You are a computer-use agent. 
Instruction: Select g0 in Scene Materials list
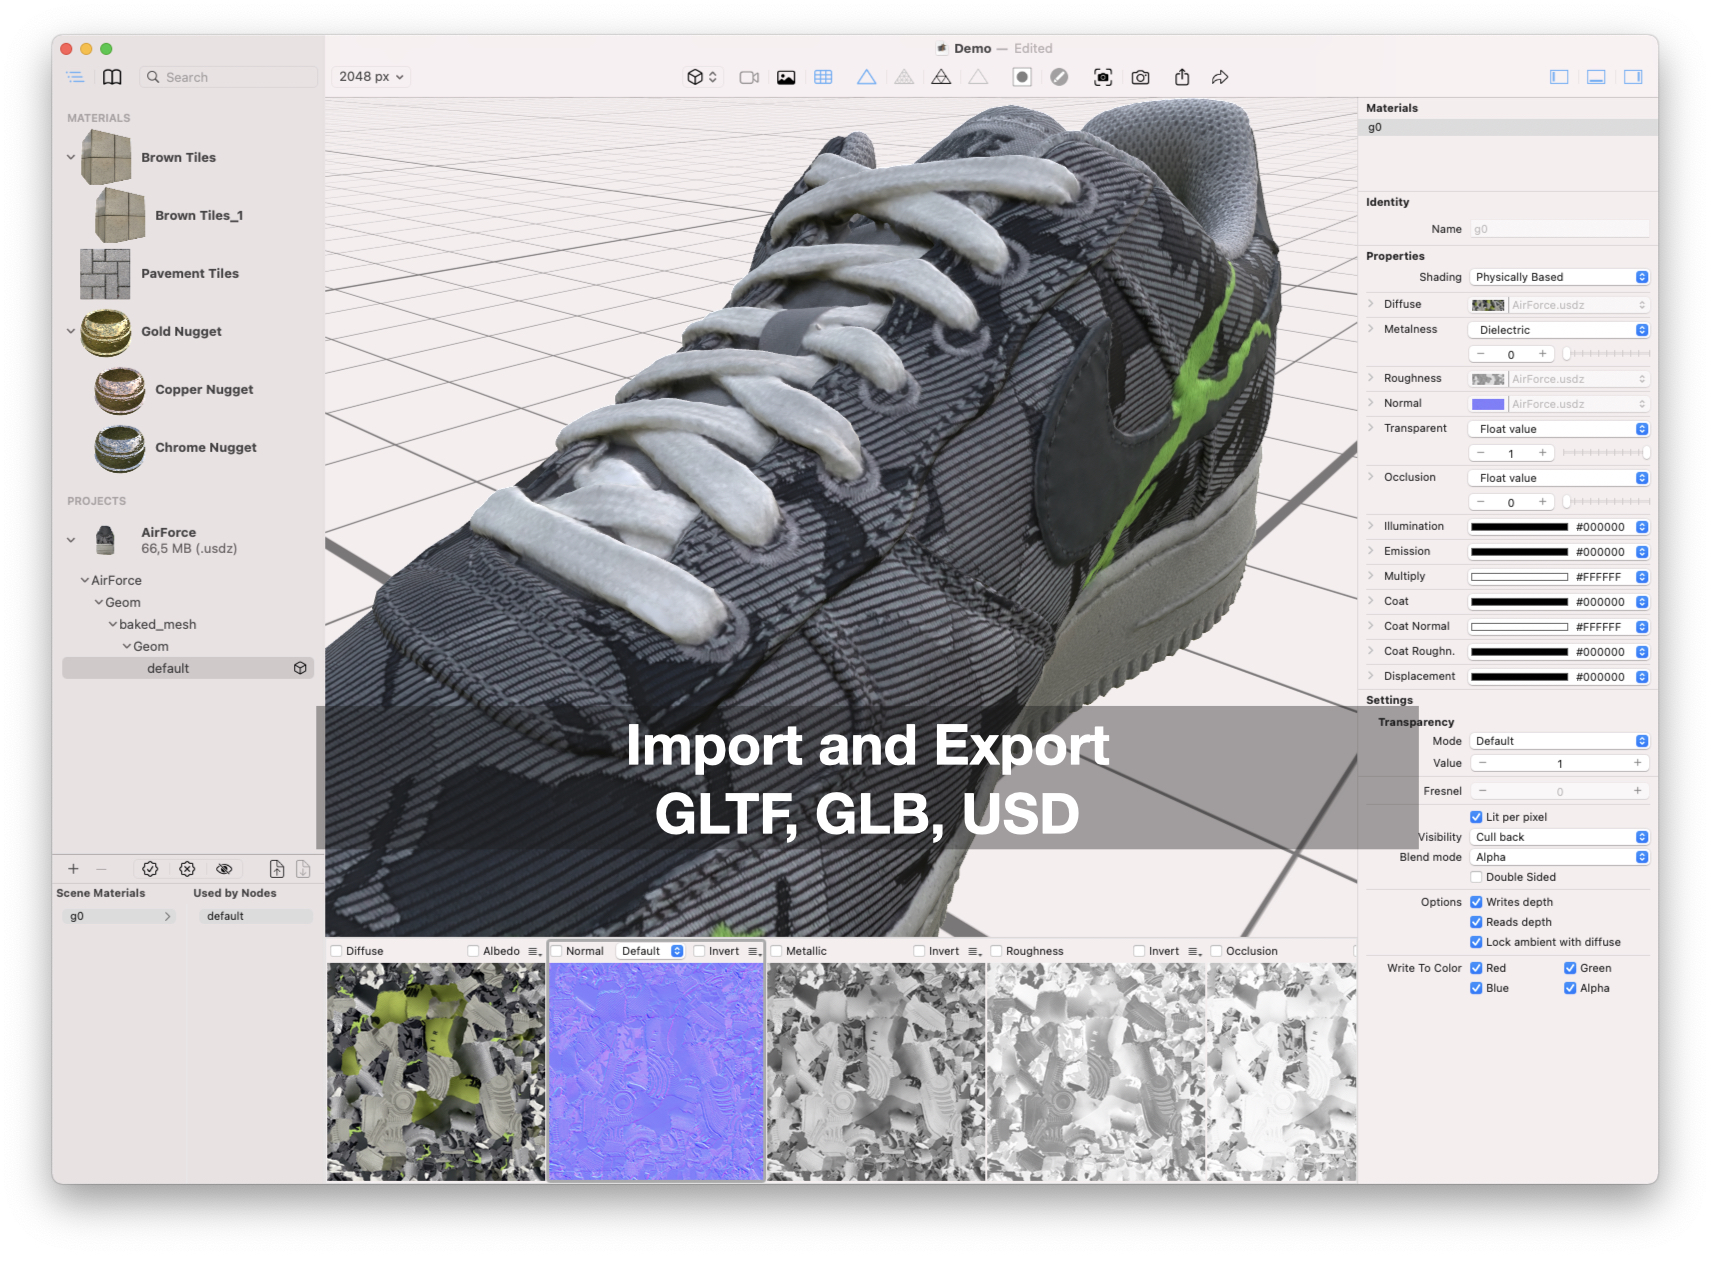(x=118, y=916)
